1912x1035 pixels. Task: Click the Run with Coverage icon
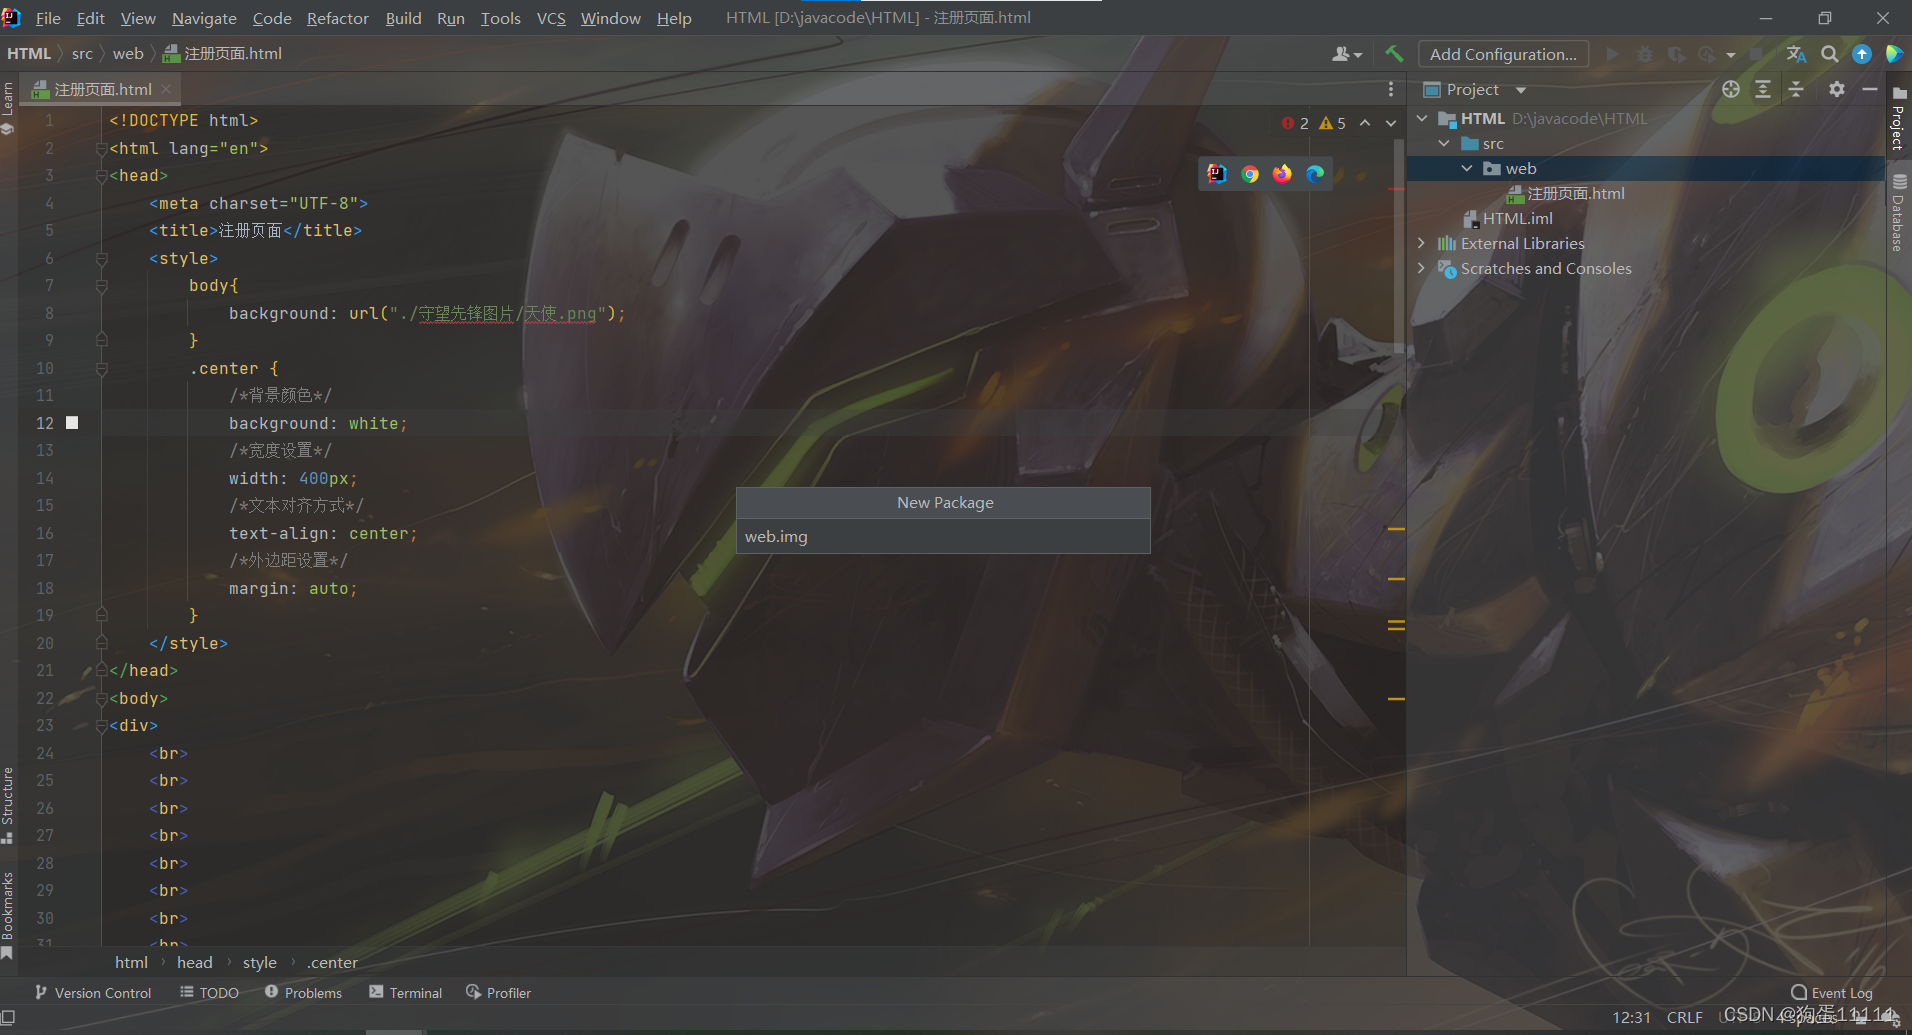(x=1676, y=54)
